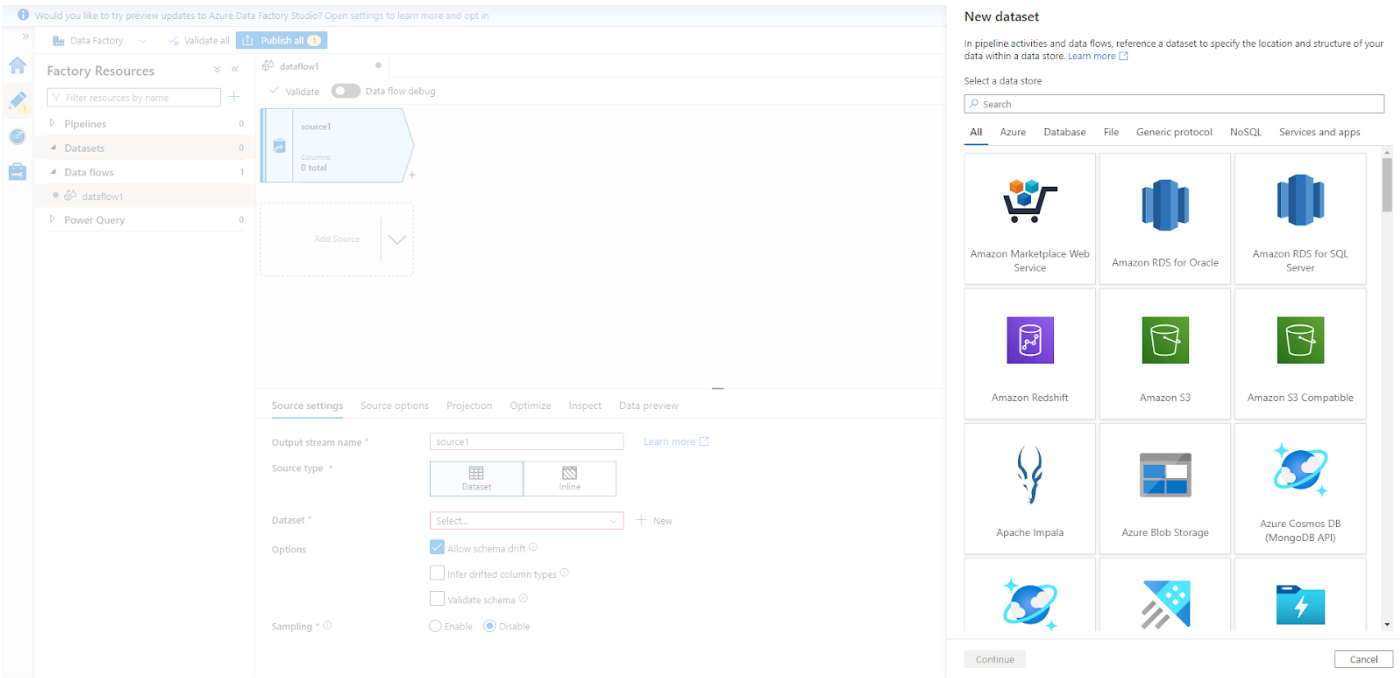The height and width of the screenshot is (678, 1400).
Task: Select Apache Impala data store
Action: tap(1030, 488)
